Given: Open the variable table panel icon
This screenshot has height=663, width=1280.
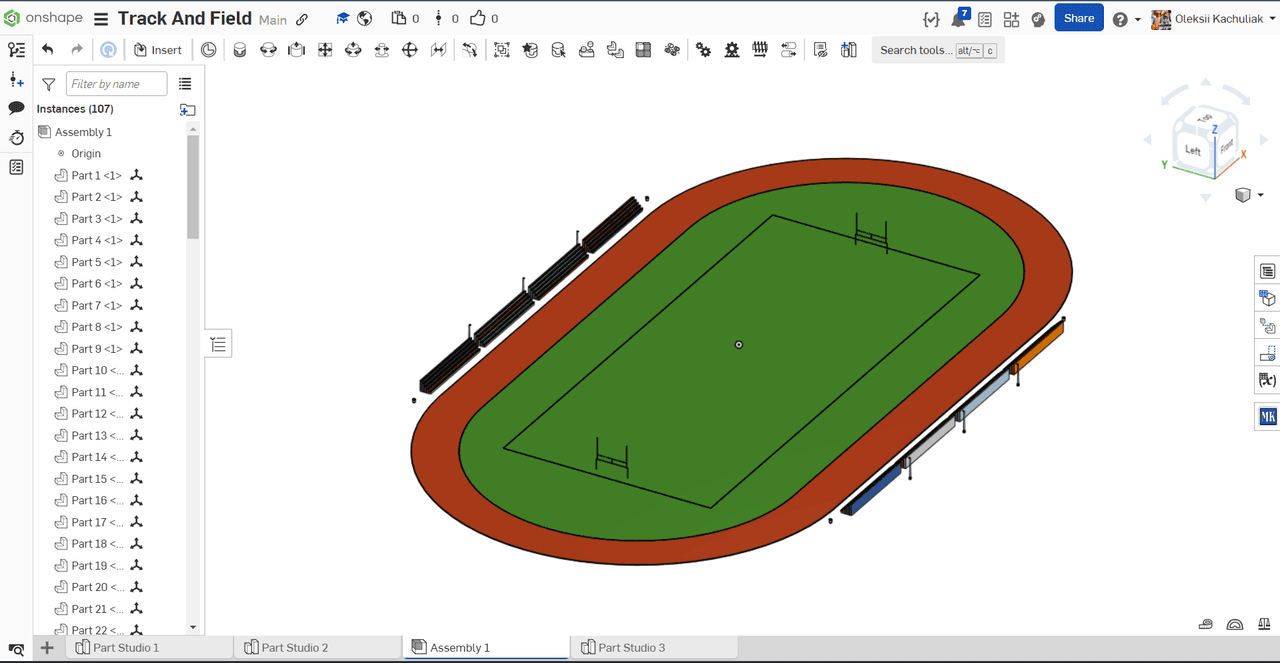Looking at the screenshot, I should [1267, 380].
